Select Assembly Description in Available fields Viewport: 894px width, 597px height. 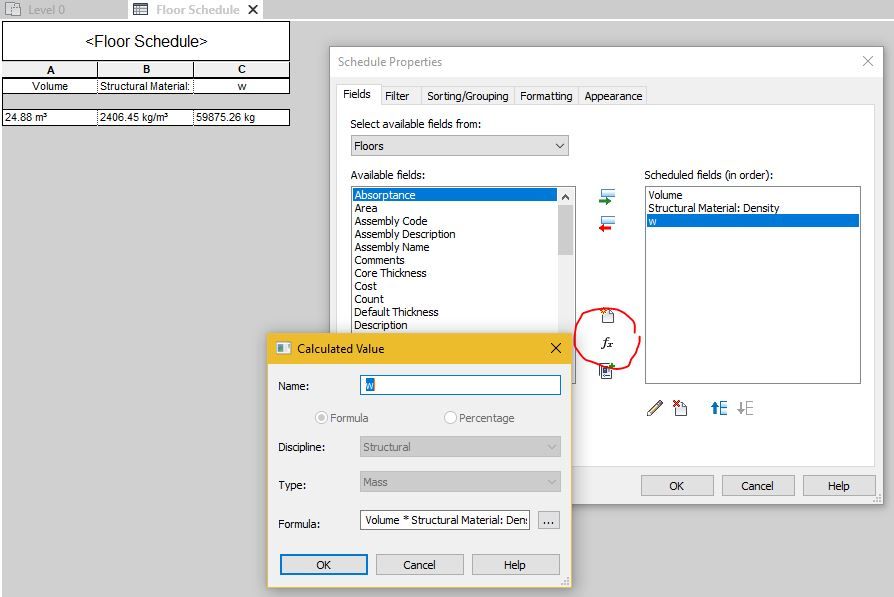point(454,234)
